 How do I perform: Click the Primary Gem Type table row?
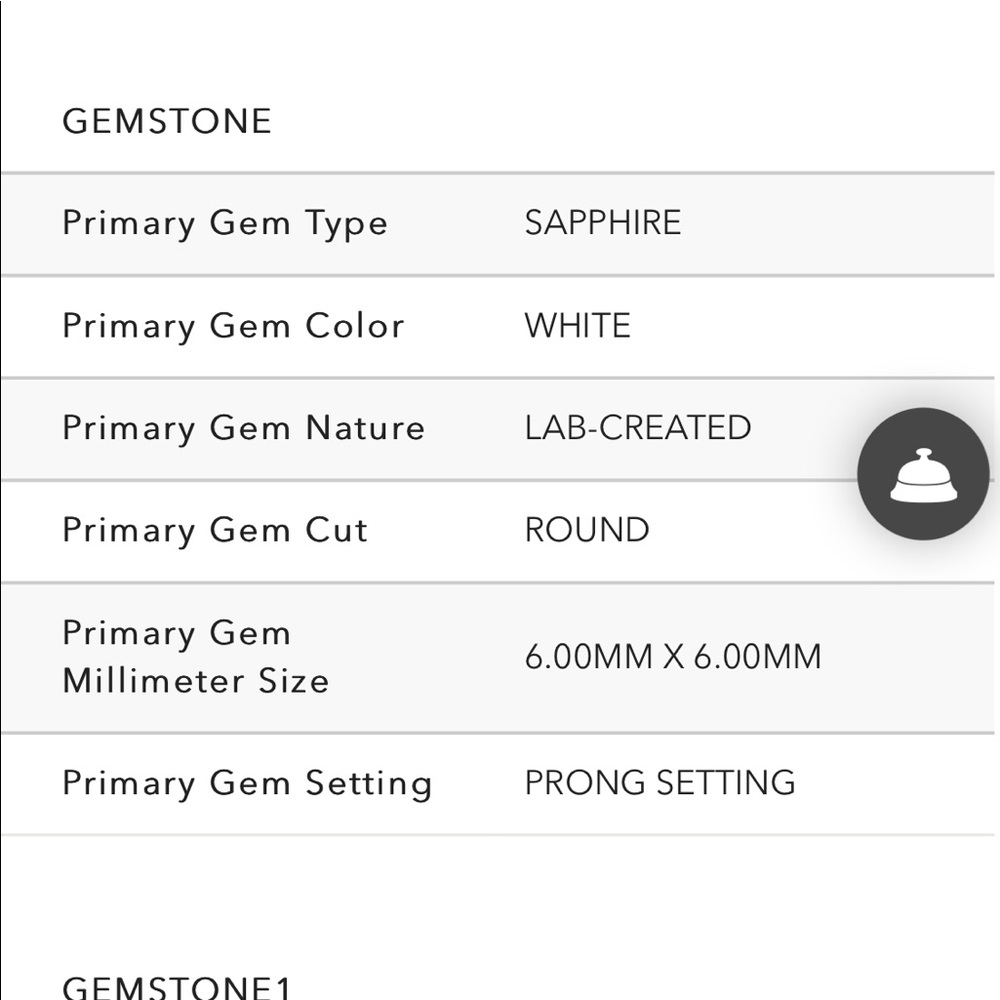(497, 224)
